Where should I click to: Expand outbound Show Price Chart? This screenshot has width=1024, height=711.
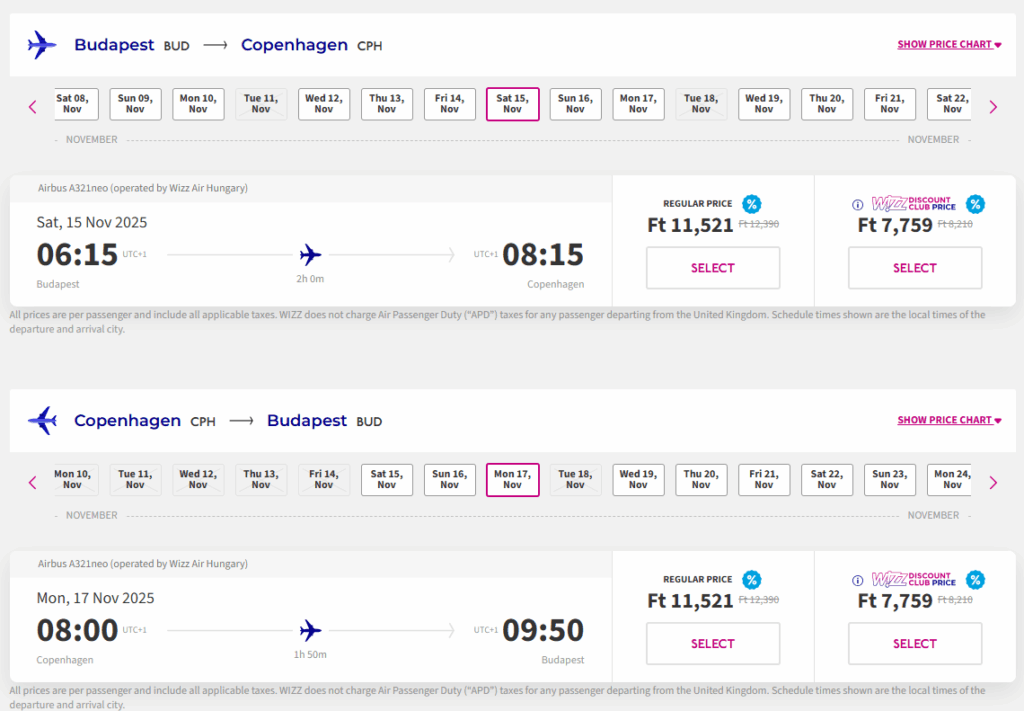click(949, 45)
